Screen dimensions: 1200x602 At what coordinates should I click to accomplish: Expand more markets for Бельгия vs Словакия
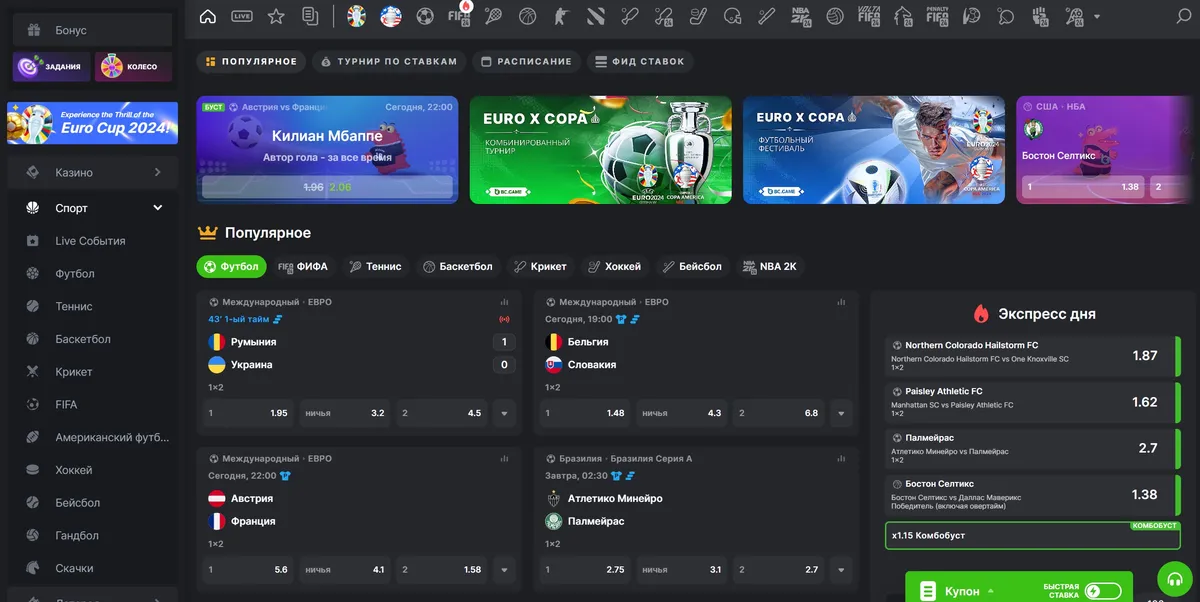[x=841, y=413]
